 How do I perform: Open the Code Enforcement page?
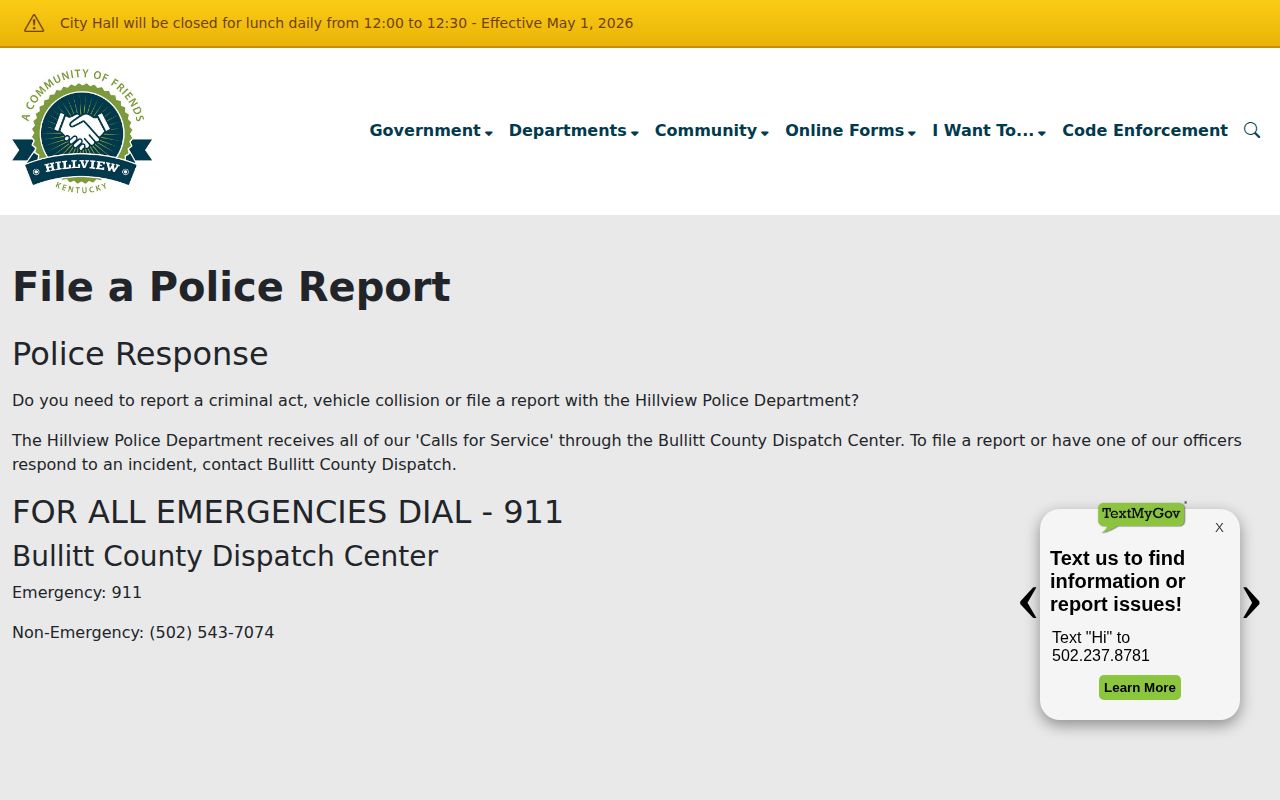1145,130
